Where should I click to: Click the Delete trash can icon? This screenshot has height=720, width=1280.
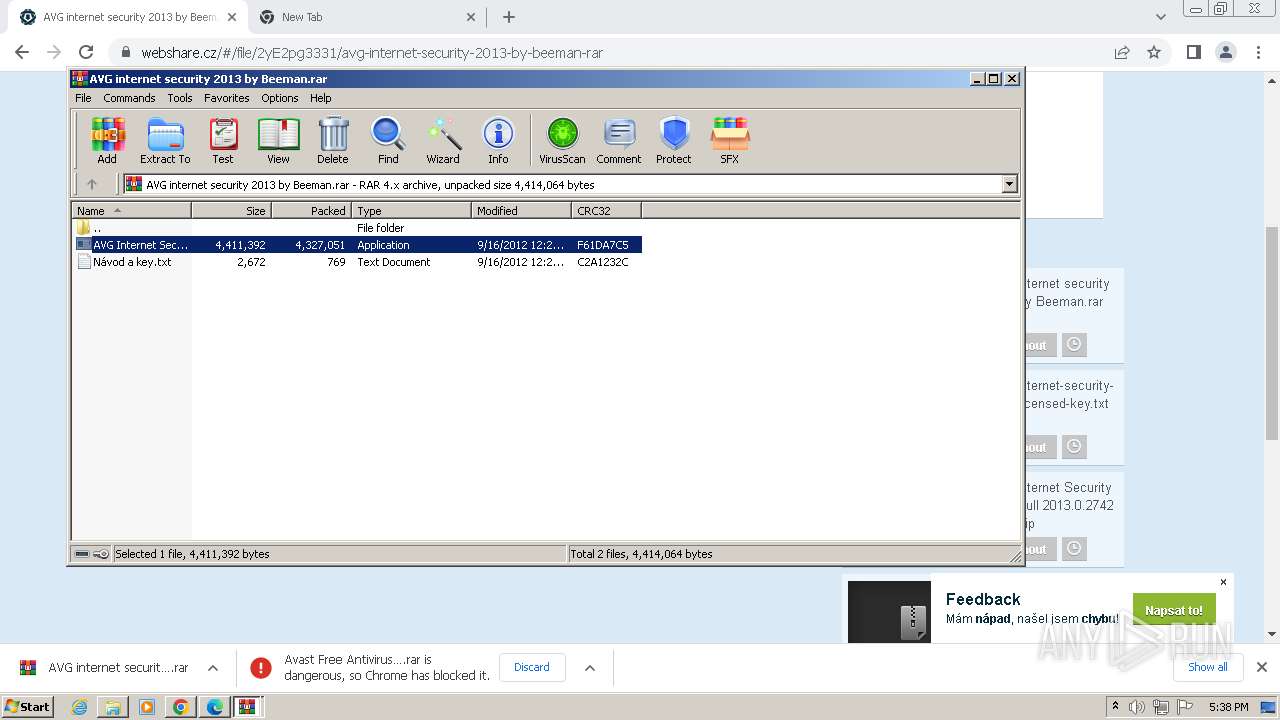click(333, 140)
